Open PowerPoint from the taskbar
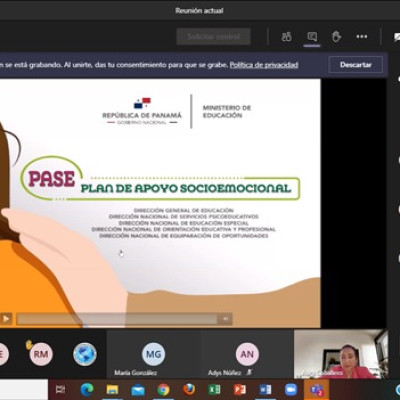400x400 pixels. 240,389
